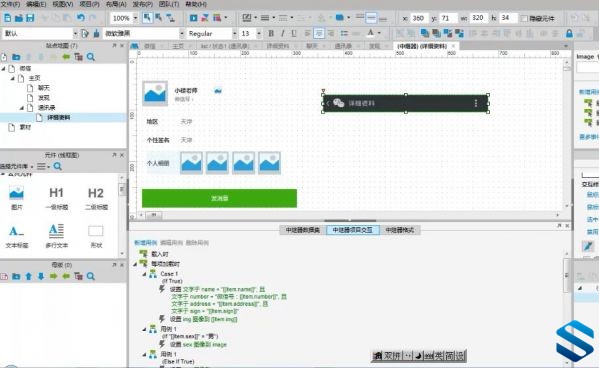Click the AxShare publish icon

(205, 18)
